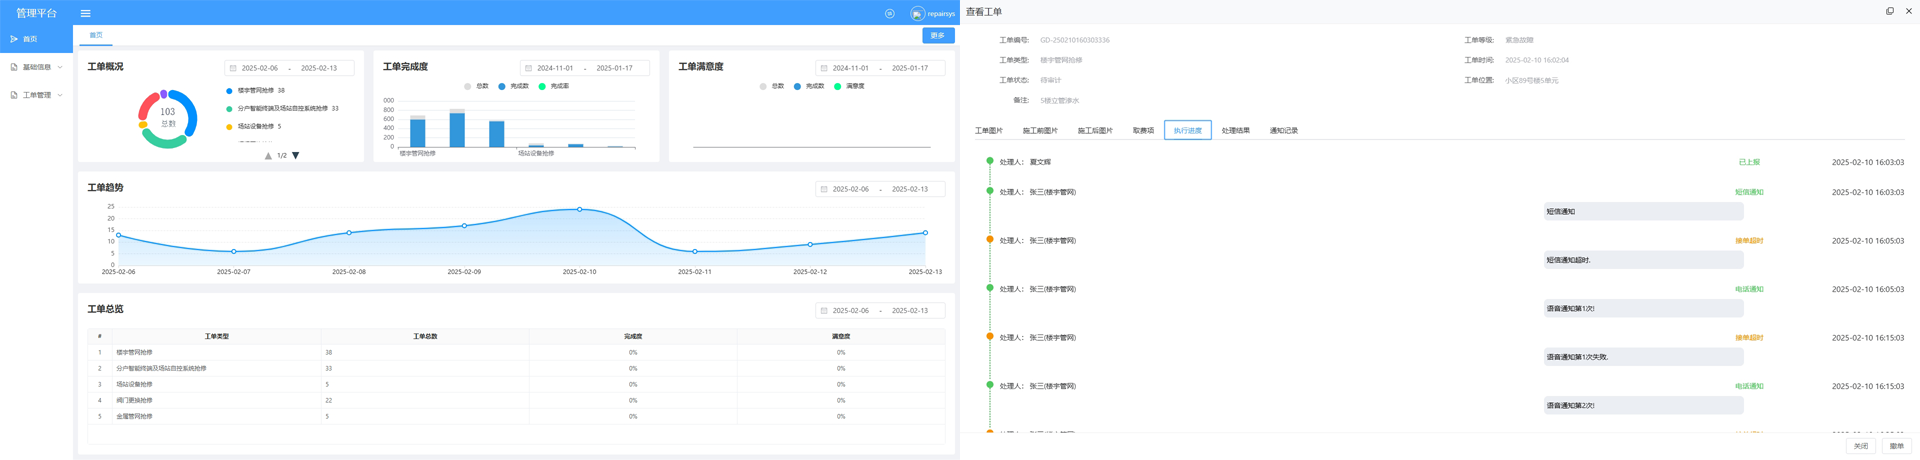Click the blue 楼宇管网抢修 legend swatch
Viewport: 1920px width, 460px height.
coord(230,91)
